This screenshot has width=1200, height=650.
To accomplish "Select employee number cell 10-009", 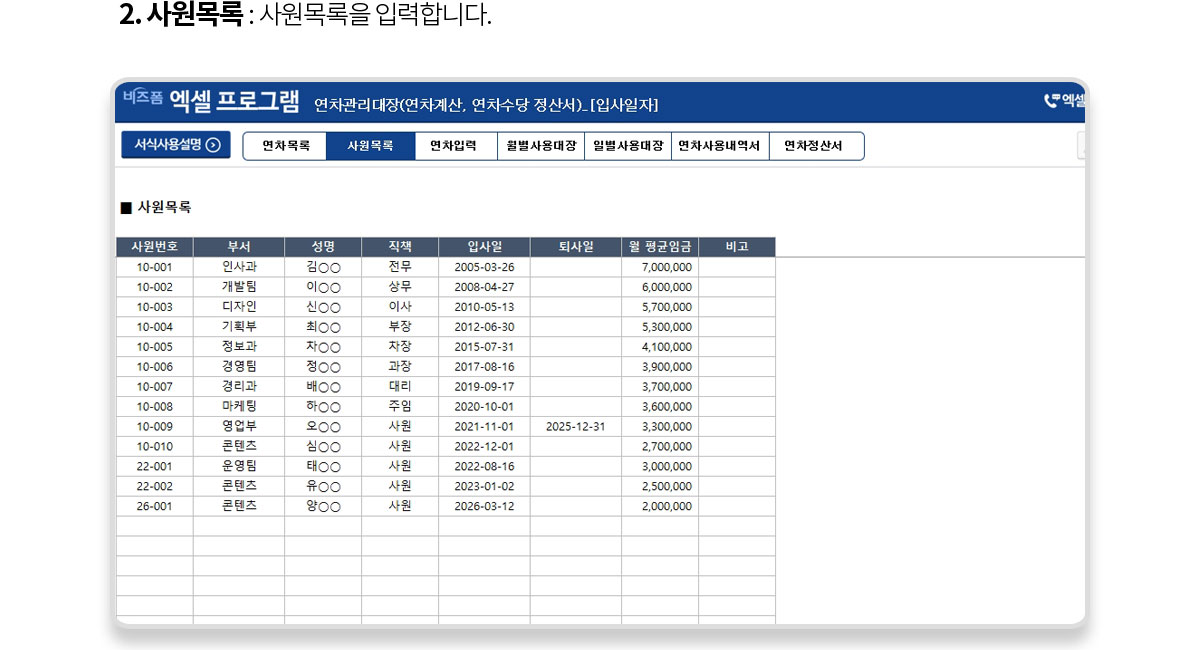I will coord(155,427).
